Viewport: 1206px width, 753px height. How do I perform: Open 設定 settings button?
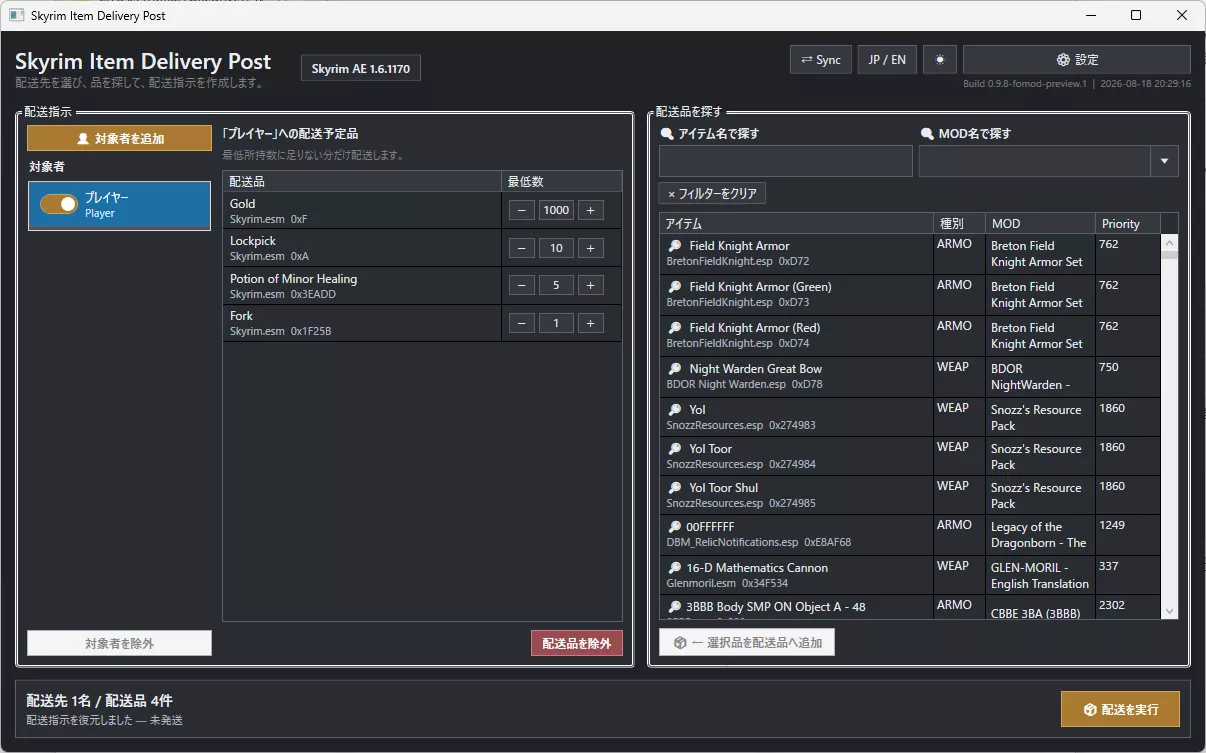tap(1077, 60)
